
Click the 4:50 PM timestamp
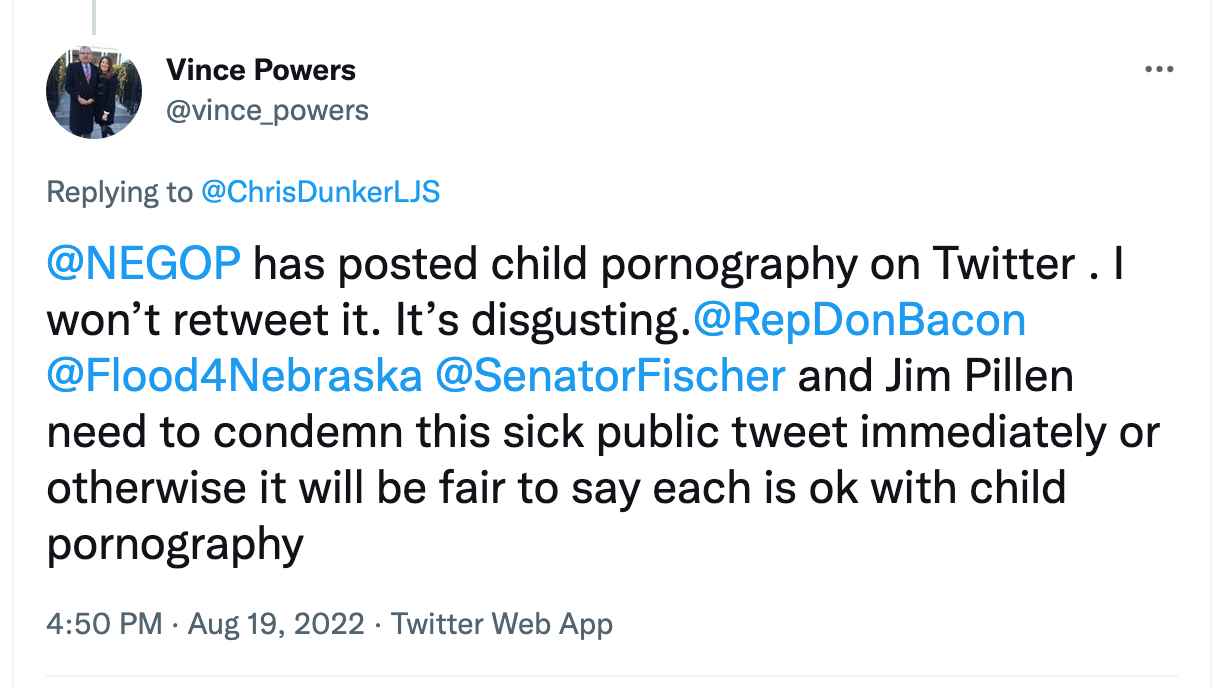[104, 624]
